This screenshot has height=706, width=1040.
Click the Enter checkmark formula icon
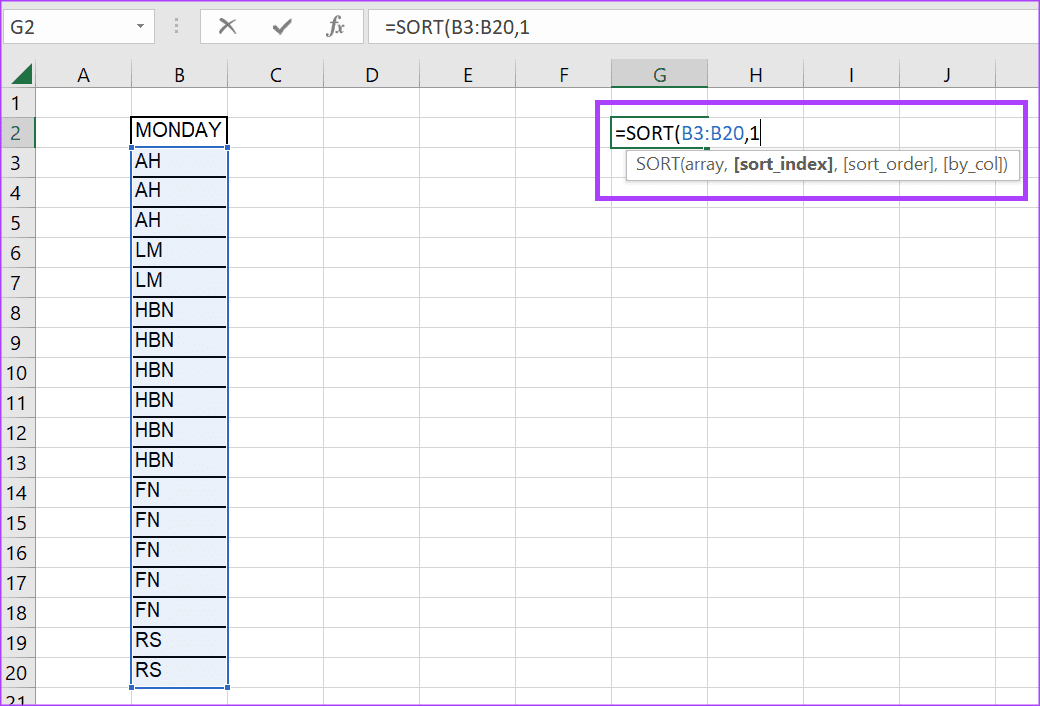pos(281,27)
